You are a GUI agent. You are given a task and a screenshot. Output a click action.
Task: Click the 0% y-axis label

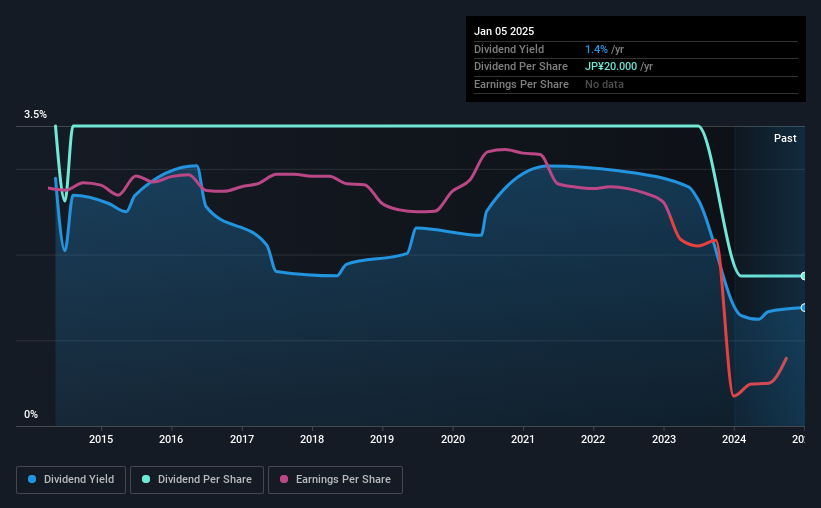[31, 414]
